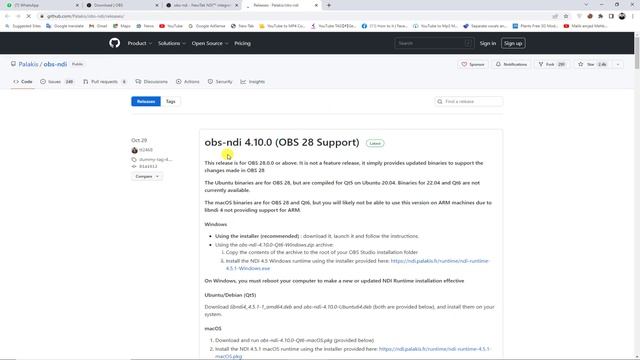Screen dimensions: 640x360
Task: Open the browser profile avatar
Action: [622, 16]
